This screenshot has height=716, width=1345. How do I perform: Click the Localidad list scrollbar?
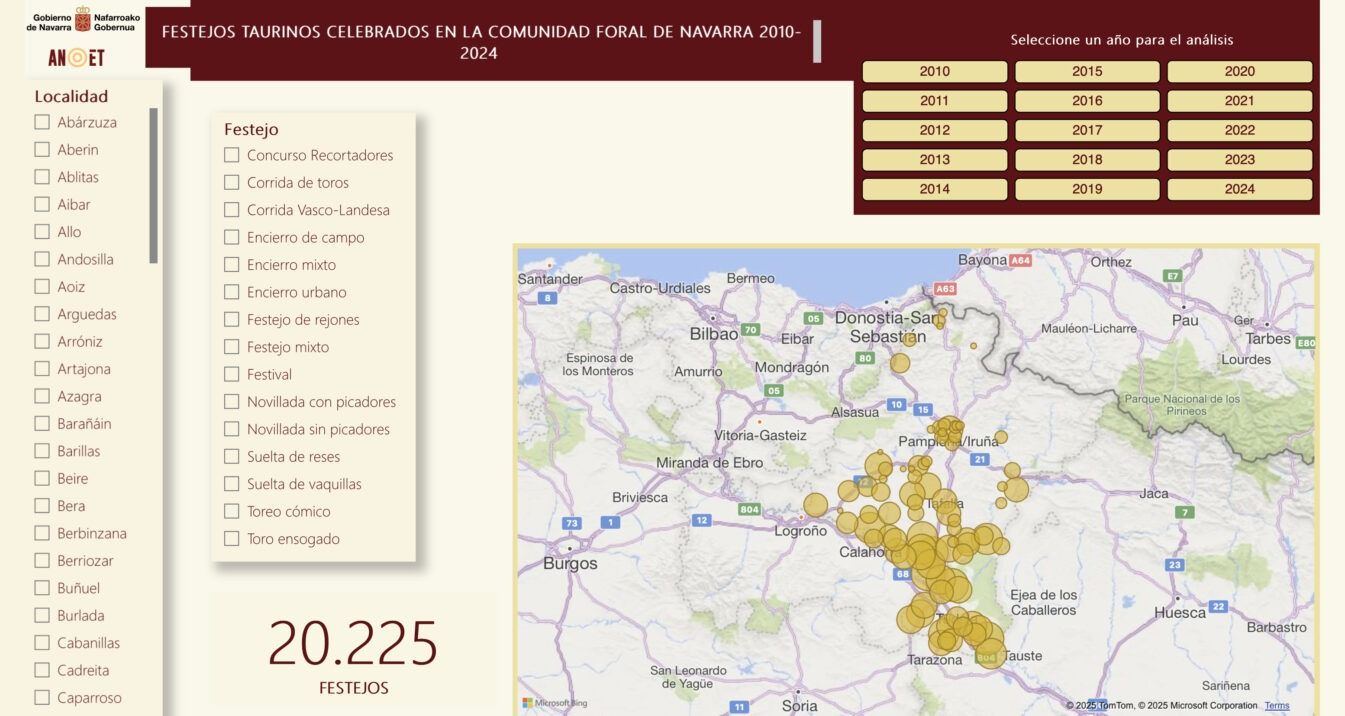tap(154, 186)
